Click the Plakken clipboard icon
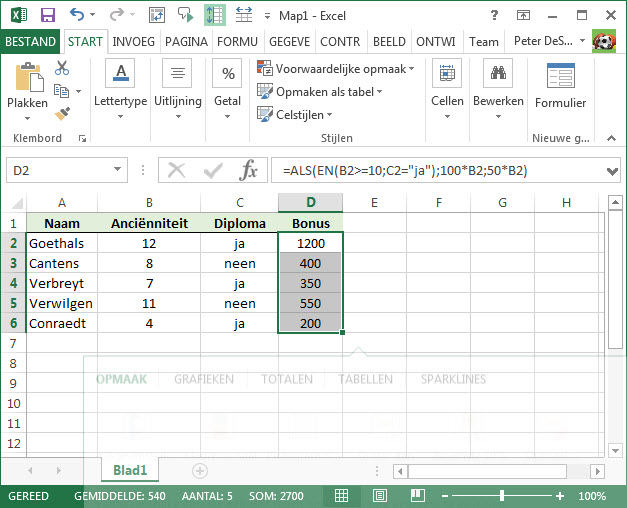This screenshot has height=508, width=627. (x=29, y=77)
